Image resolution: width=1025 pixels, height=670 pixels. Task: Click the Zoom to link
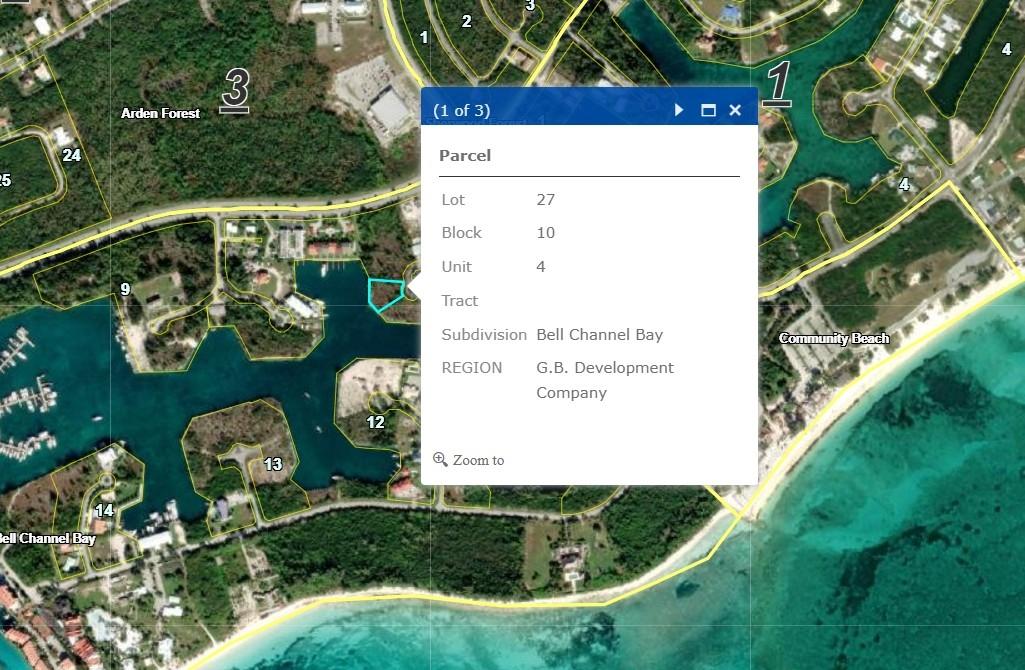[x=478, y=460]
